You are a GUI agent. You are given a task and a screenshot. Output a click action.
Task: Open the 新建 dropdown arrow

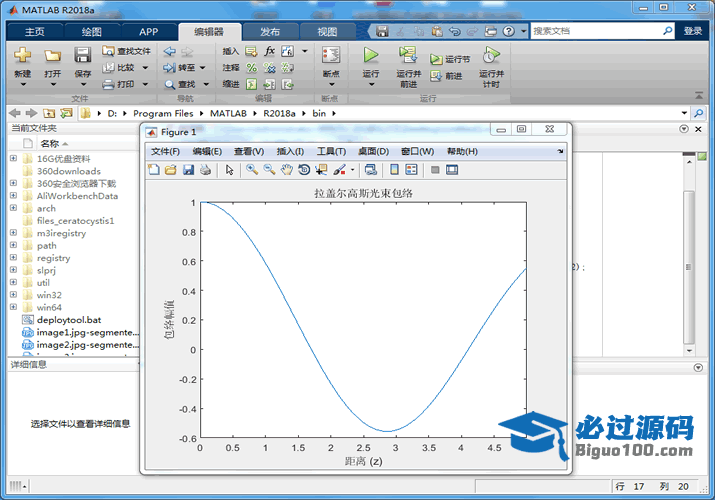[x=23, y=85]
